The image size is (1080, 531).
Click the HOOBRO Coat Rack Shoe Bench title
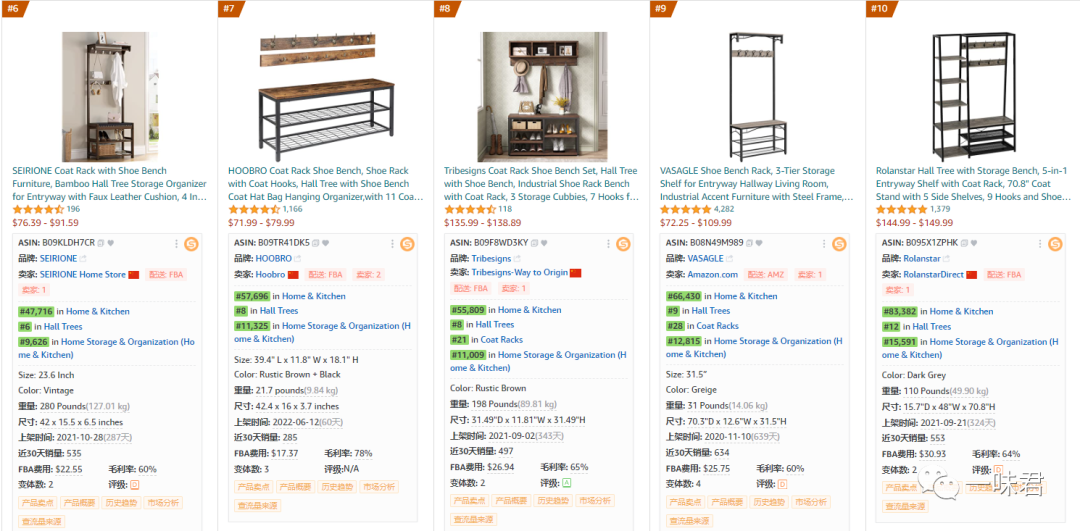[319, 183]
